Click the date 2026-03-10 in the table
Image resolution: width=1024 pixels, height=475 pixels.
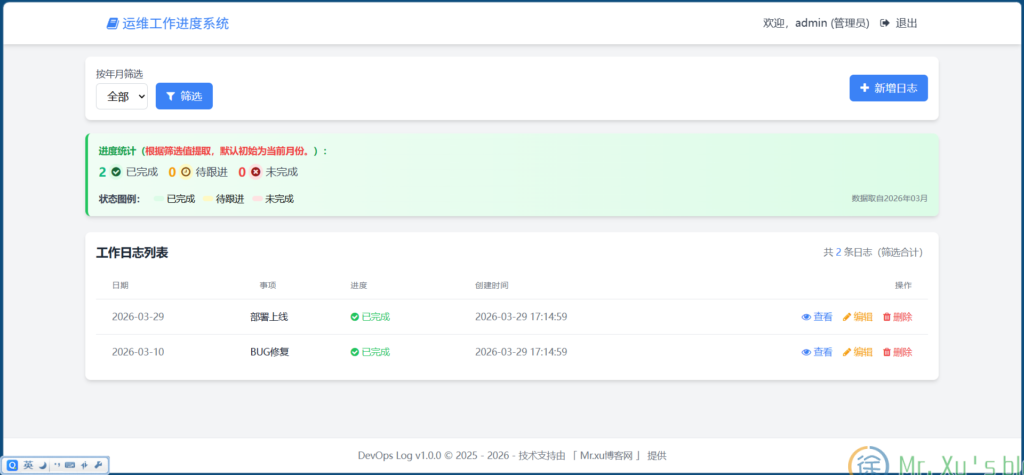pos(138,352)
